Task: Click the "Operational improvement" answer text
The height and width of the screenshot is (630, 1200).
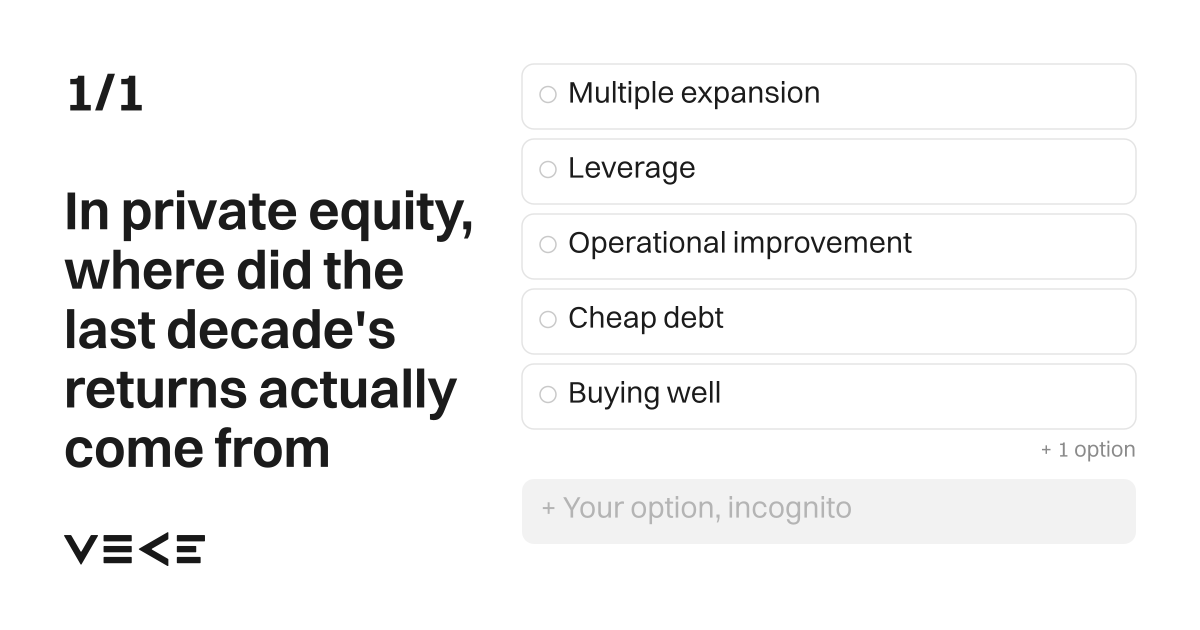Action: coord(740,243)
